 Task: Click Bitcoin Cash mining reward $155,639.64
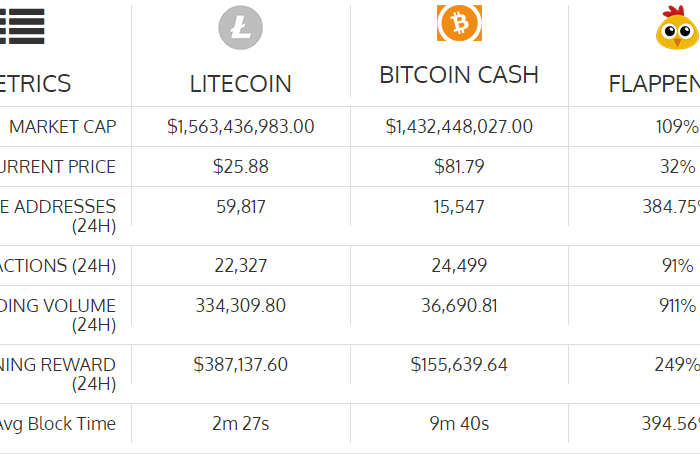coord(459,365)
